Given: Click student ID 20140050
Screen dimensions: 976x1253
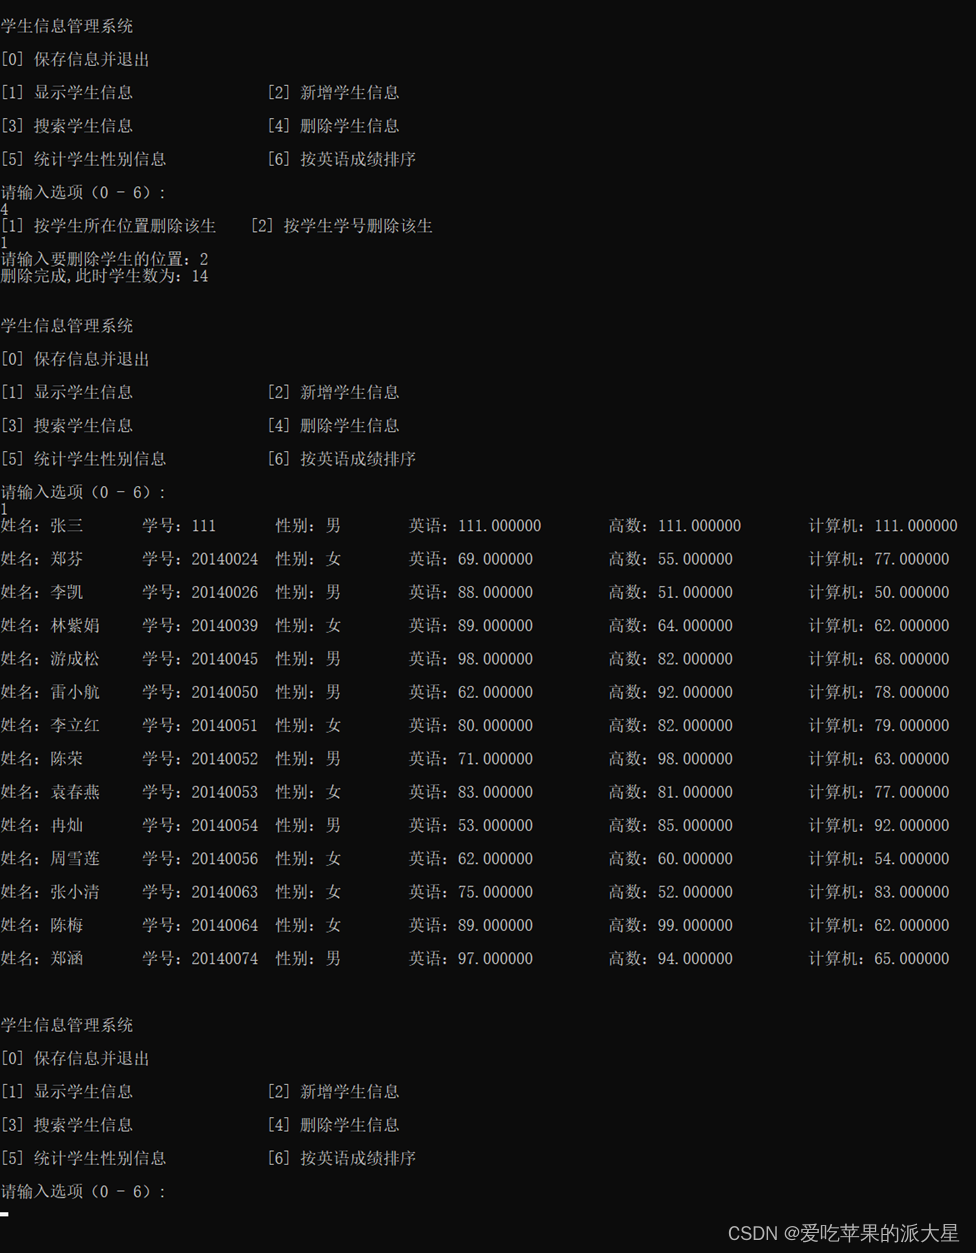Looking at the screenshot, I should [225, 692].
